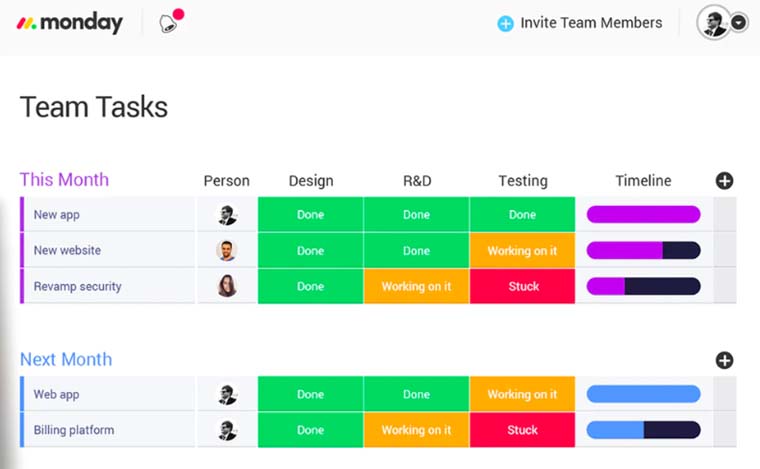Click the Testing column header
Viewport: 760px width, 469px height.
coord(522,181)
